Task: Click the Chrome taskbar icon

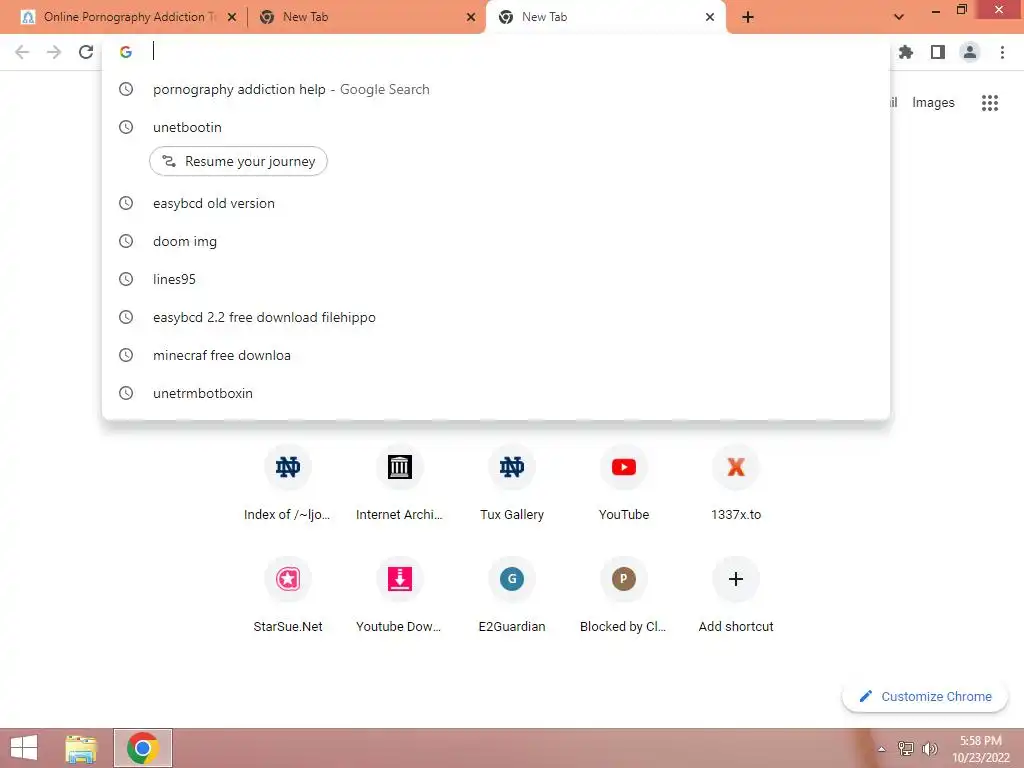Action: tap(142, 748)
